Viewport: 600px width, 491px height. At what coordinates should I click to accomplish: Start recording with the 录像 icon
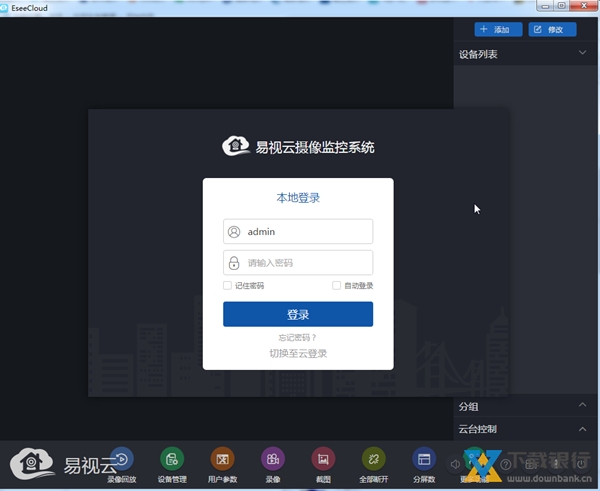[273, 459]
